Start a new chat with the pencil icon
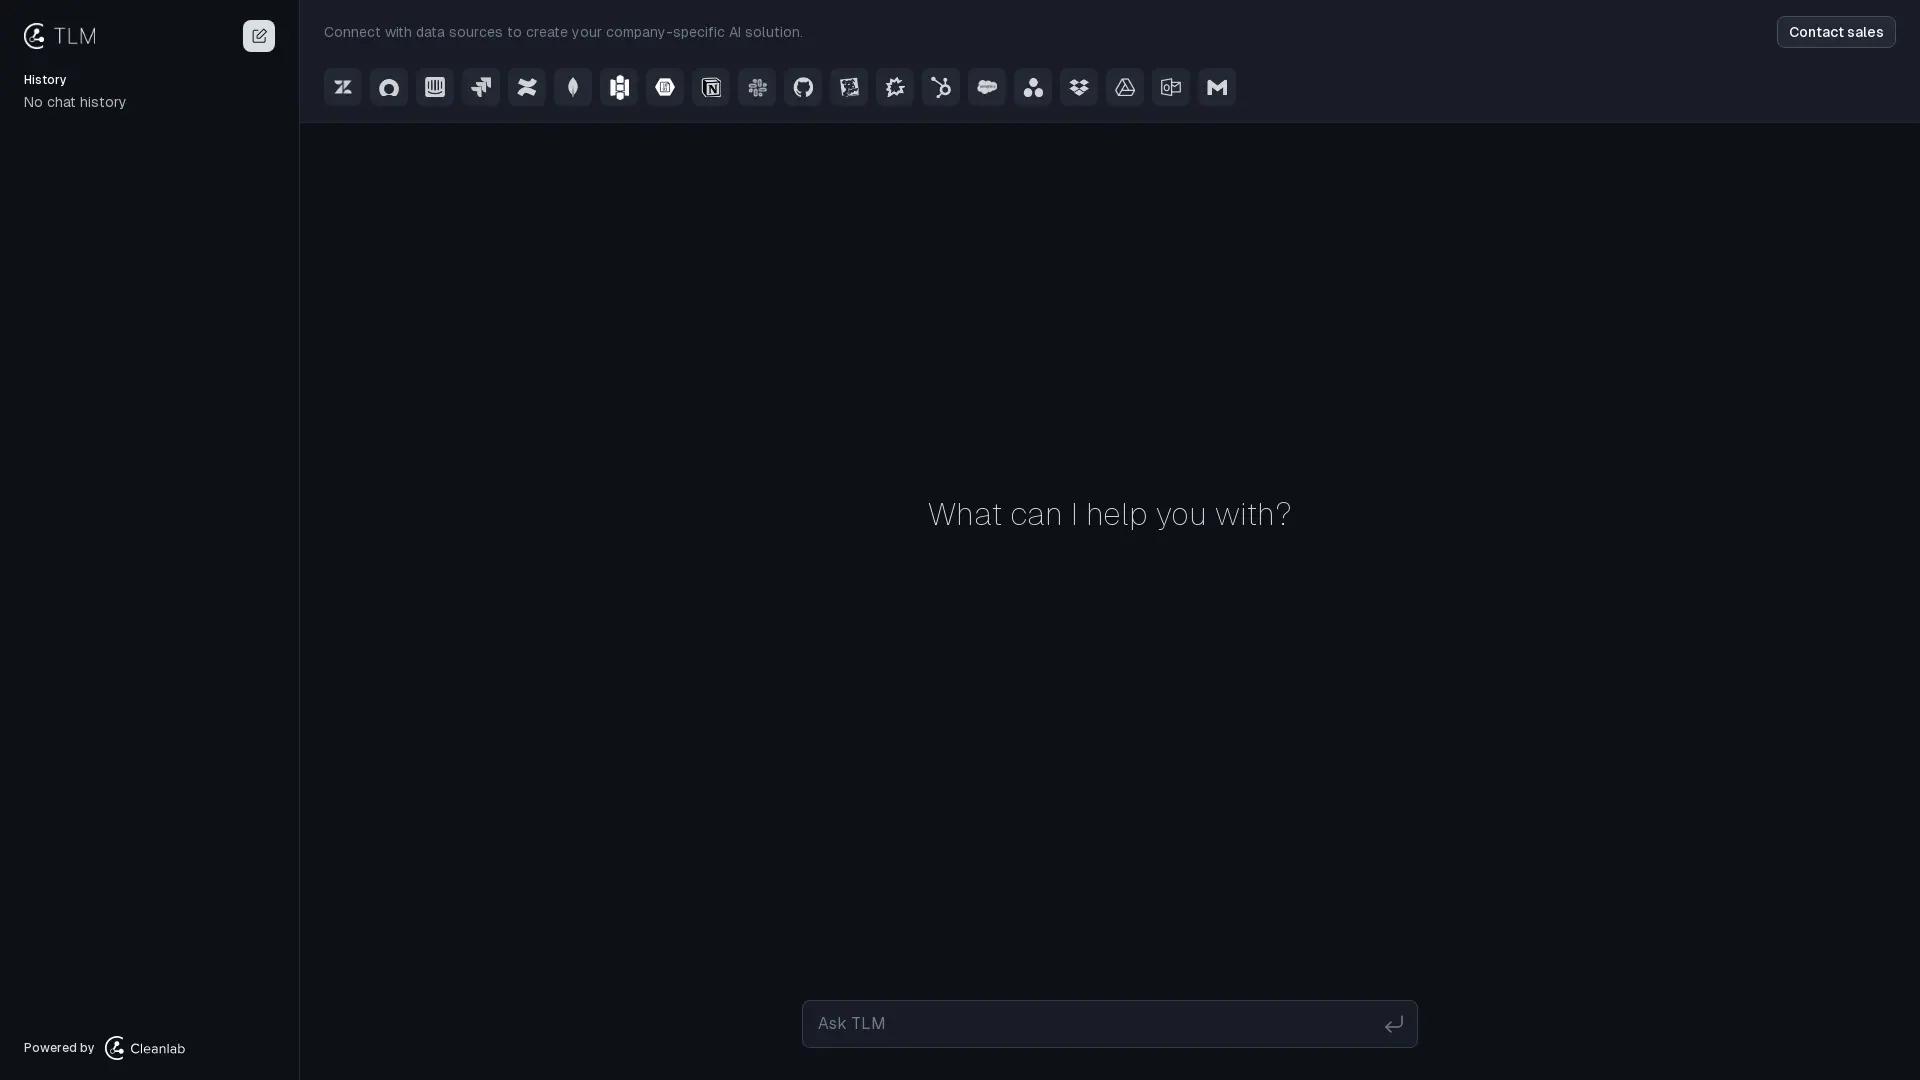Viewport: 1920px width, 1080px height. click(259, 36)
